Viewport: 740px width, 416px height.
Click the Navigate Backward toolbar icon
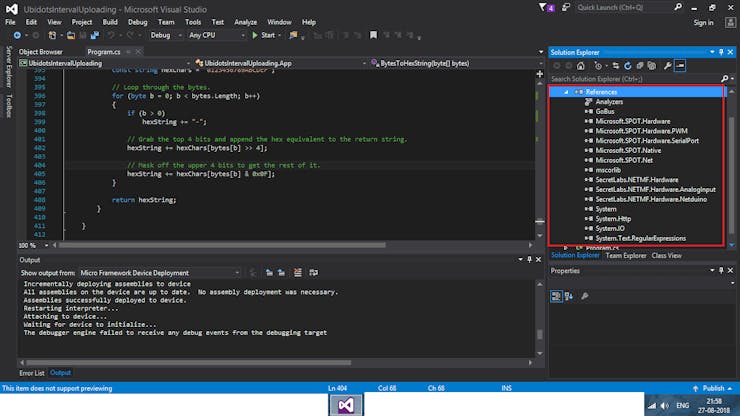pos(17,35)
